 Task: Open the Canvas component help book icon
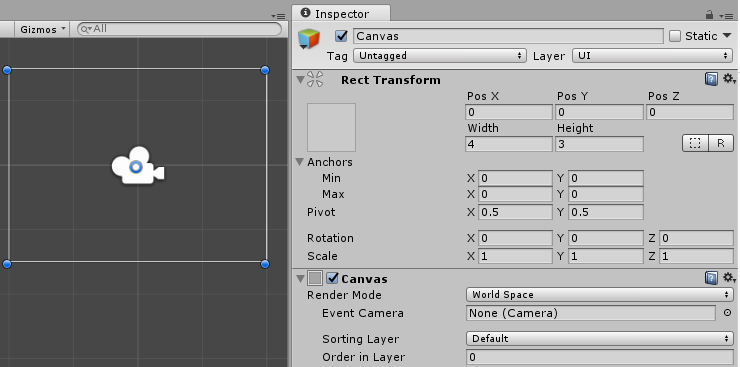[711, 278]
